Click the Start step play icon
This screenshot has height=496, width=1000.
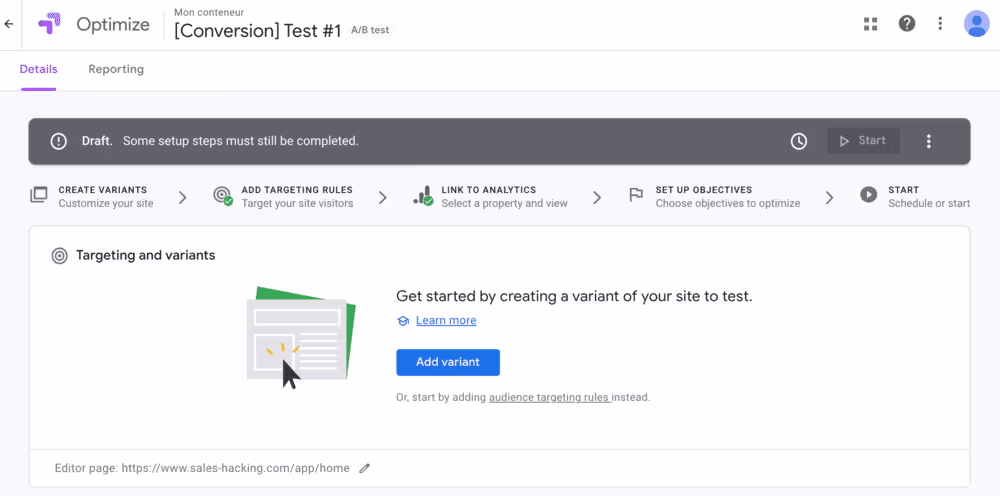click(868, 194)
